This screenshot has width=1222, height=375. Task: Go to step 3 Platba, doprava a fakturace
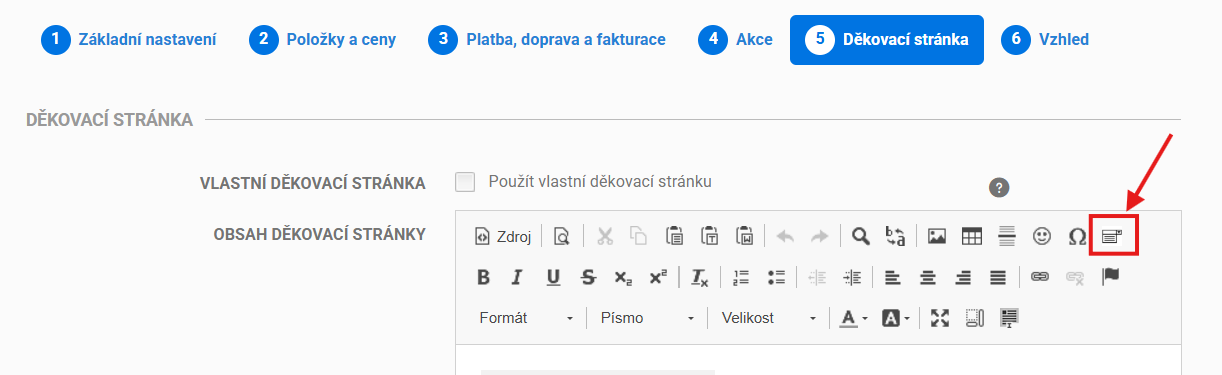546,40
